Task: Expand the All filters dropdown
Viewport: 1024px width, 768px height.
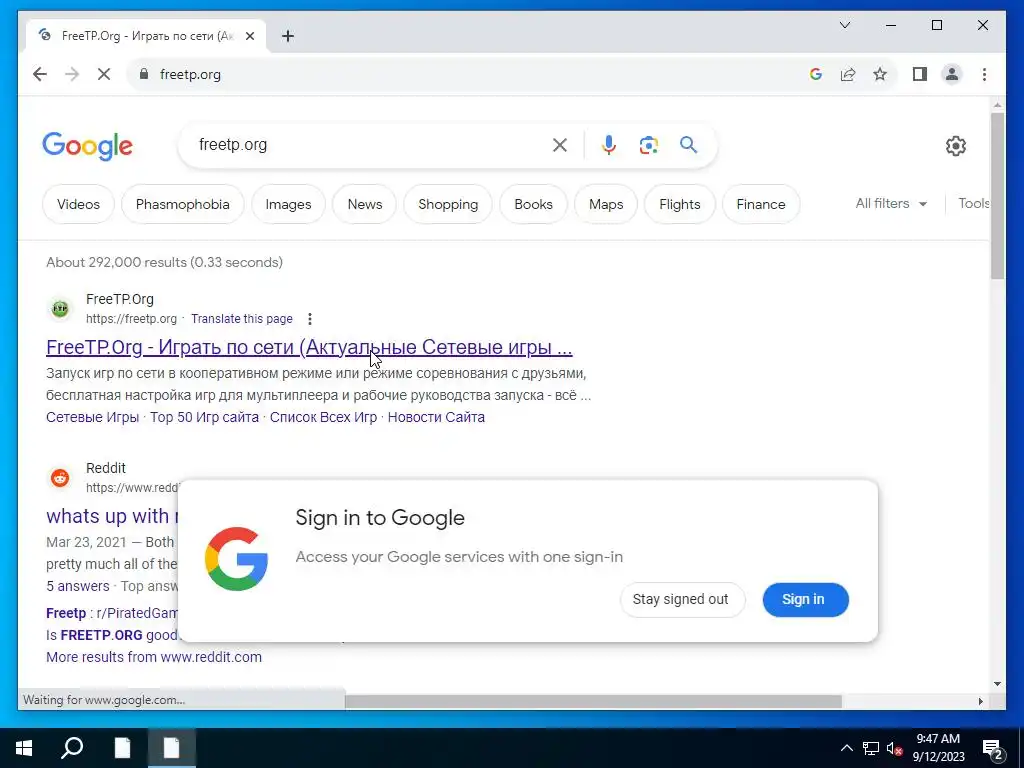Action: click(x=891, y=204)
